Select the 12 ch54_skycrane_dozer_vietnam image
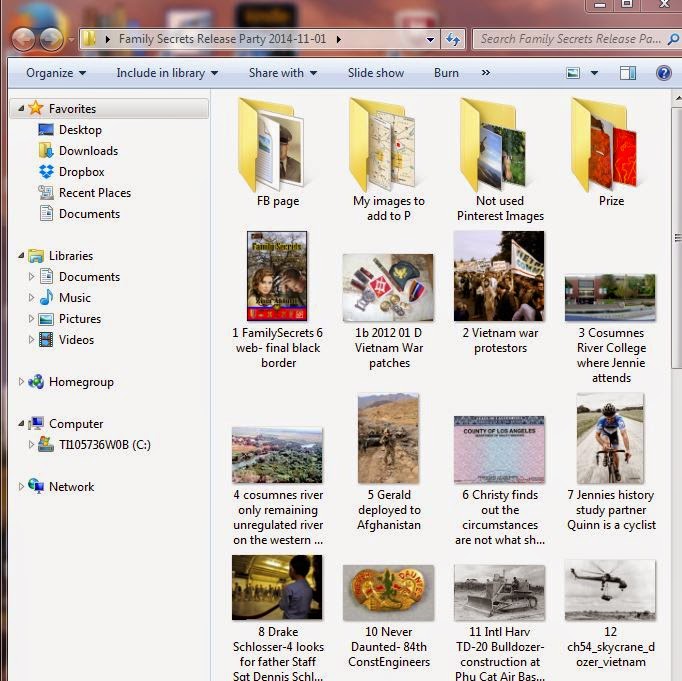This screenshot has width=682, height=681. [610, 590]
